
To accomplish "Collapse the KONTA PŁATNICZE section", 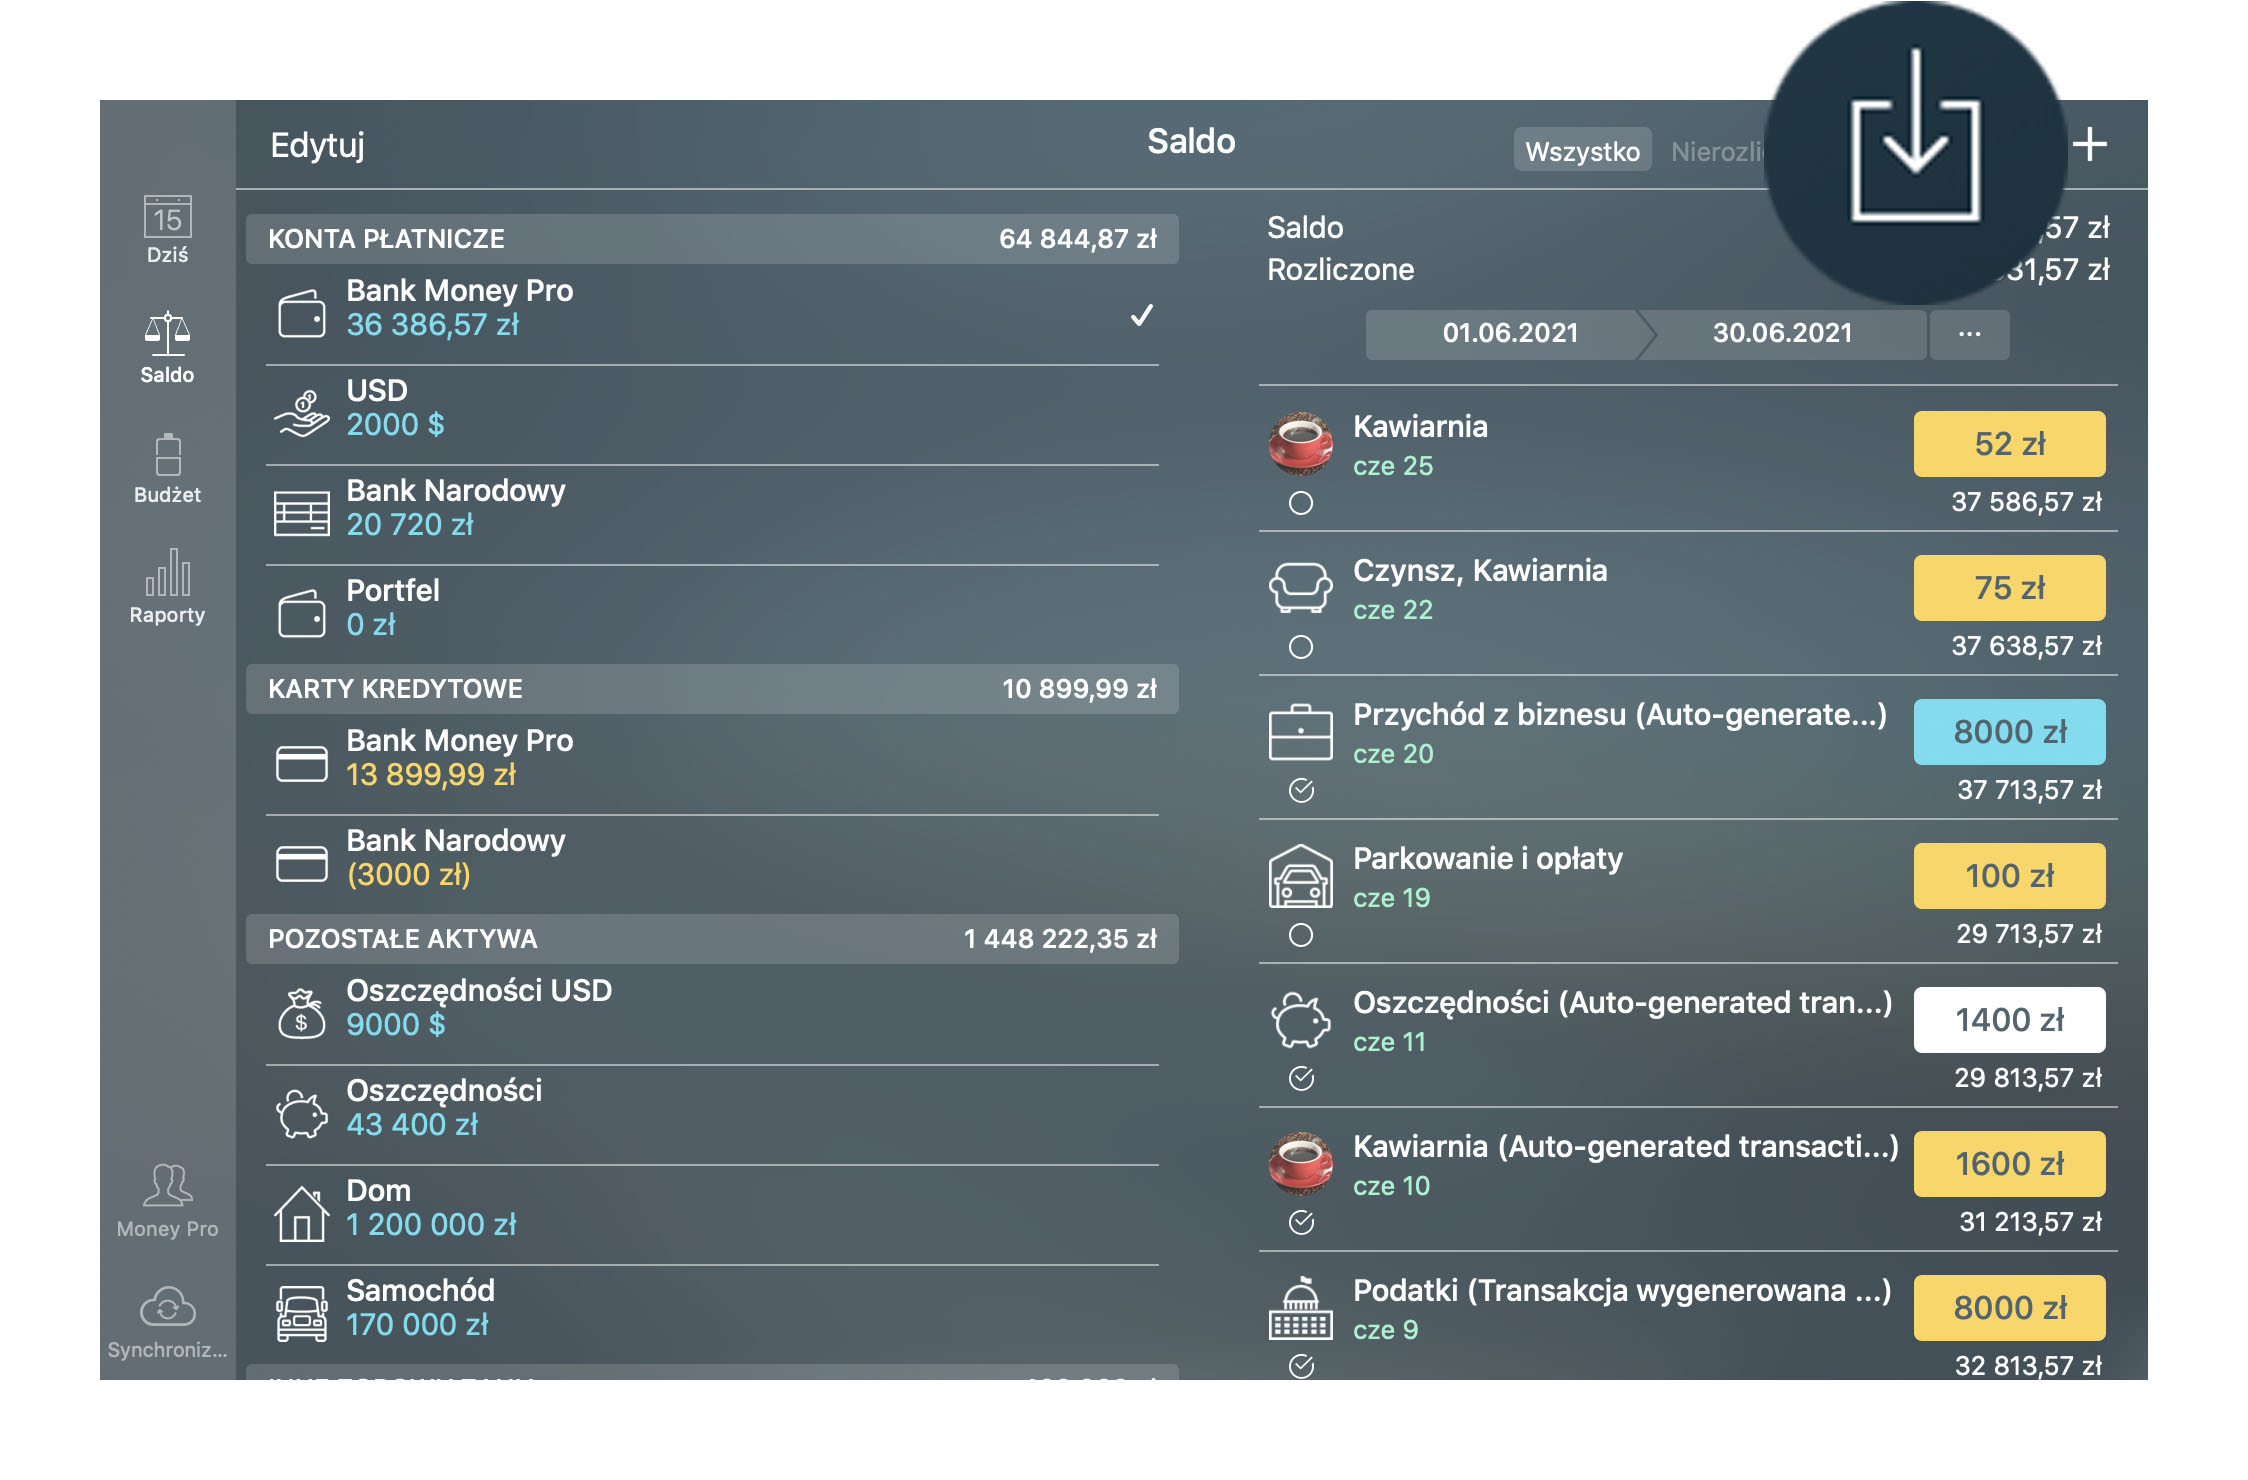I will click(x=712, y=239).
